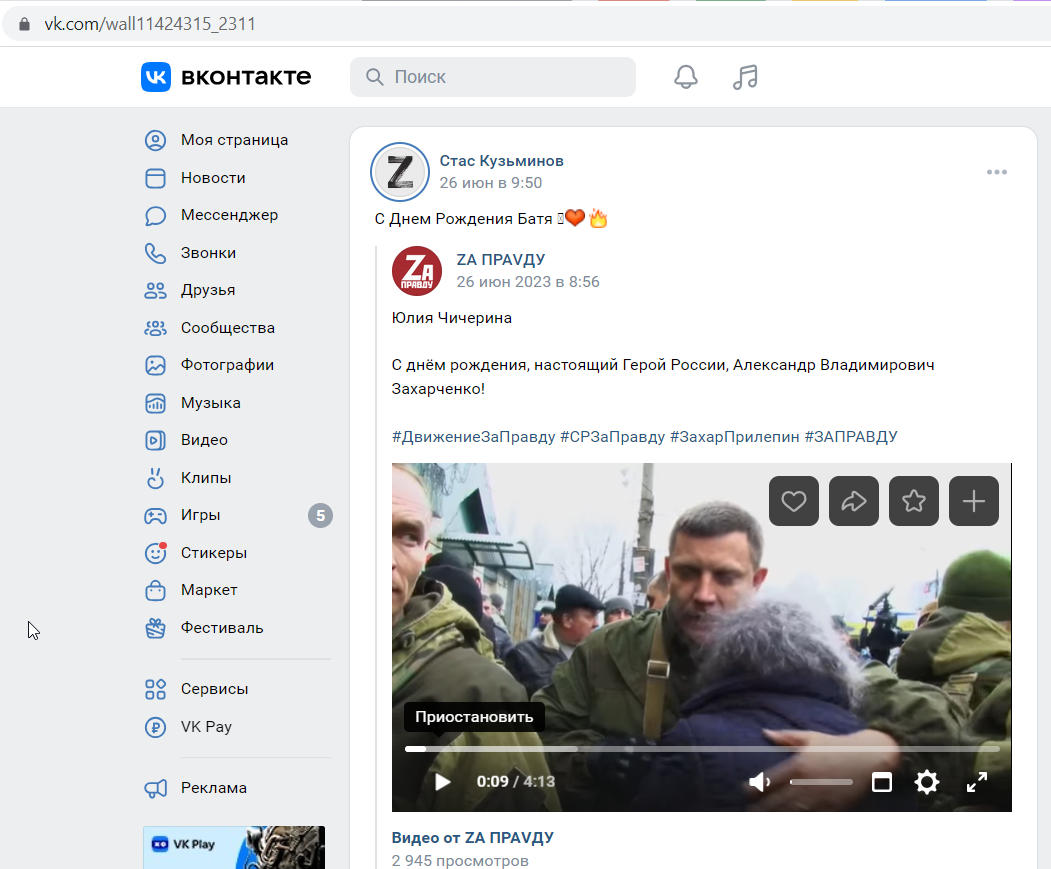Click the video time 0:09 / 4:13
This screenshot has height=869, width=1051.
click(x=515, y=782)
